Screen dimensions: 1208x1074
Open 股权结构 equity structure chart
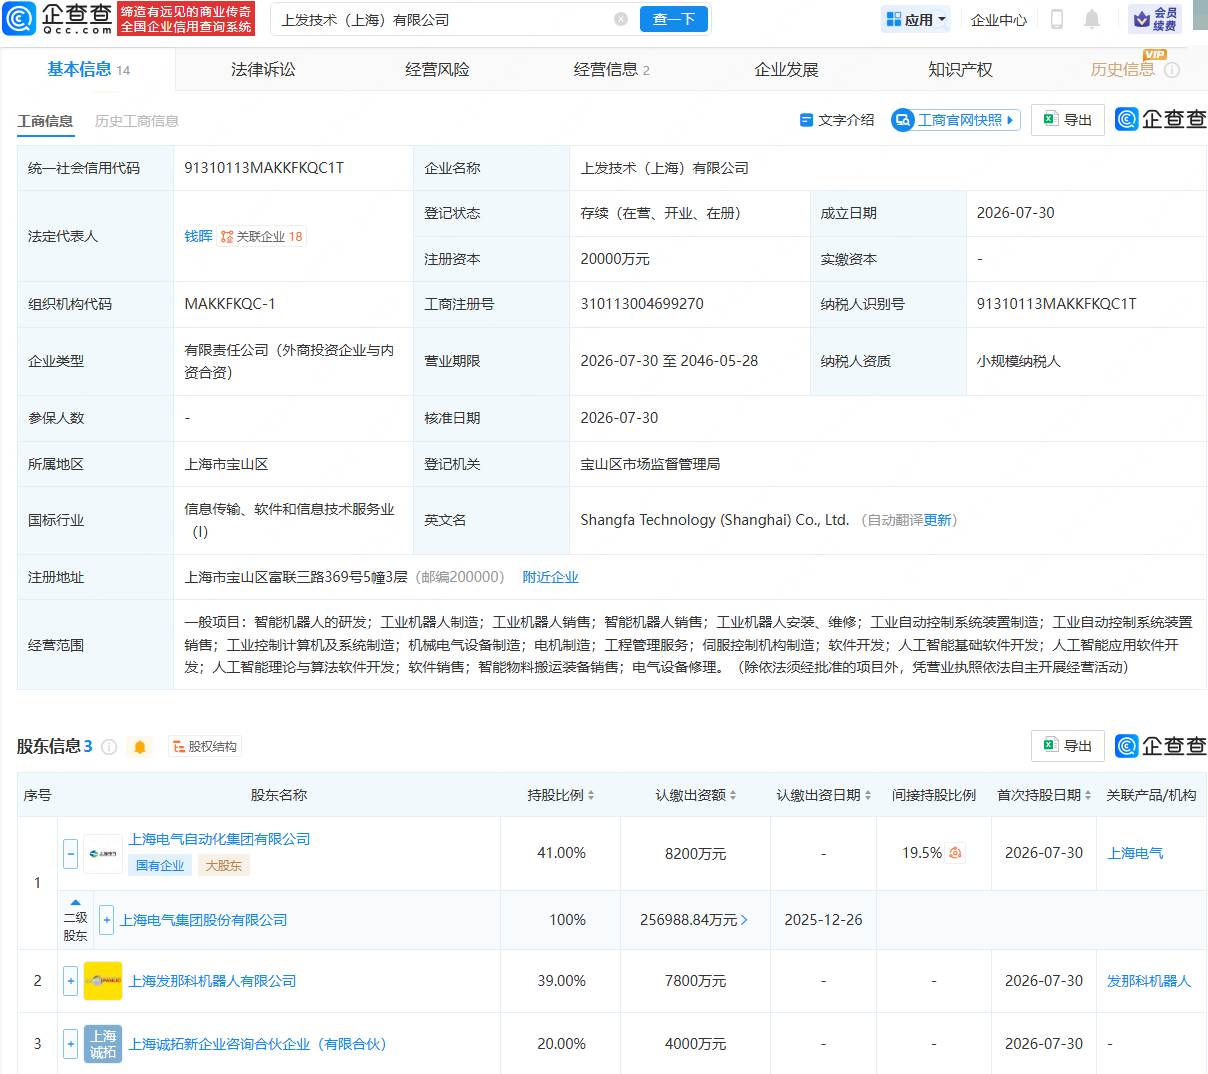[205, 747]
